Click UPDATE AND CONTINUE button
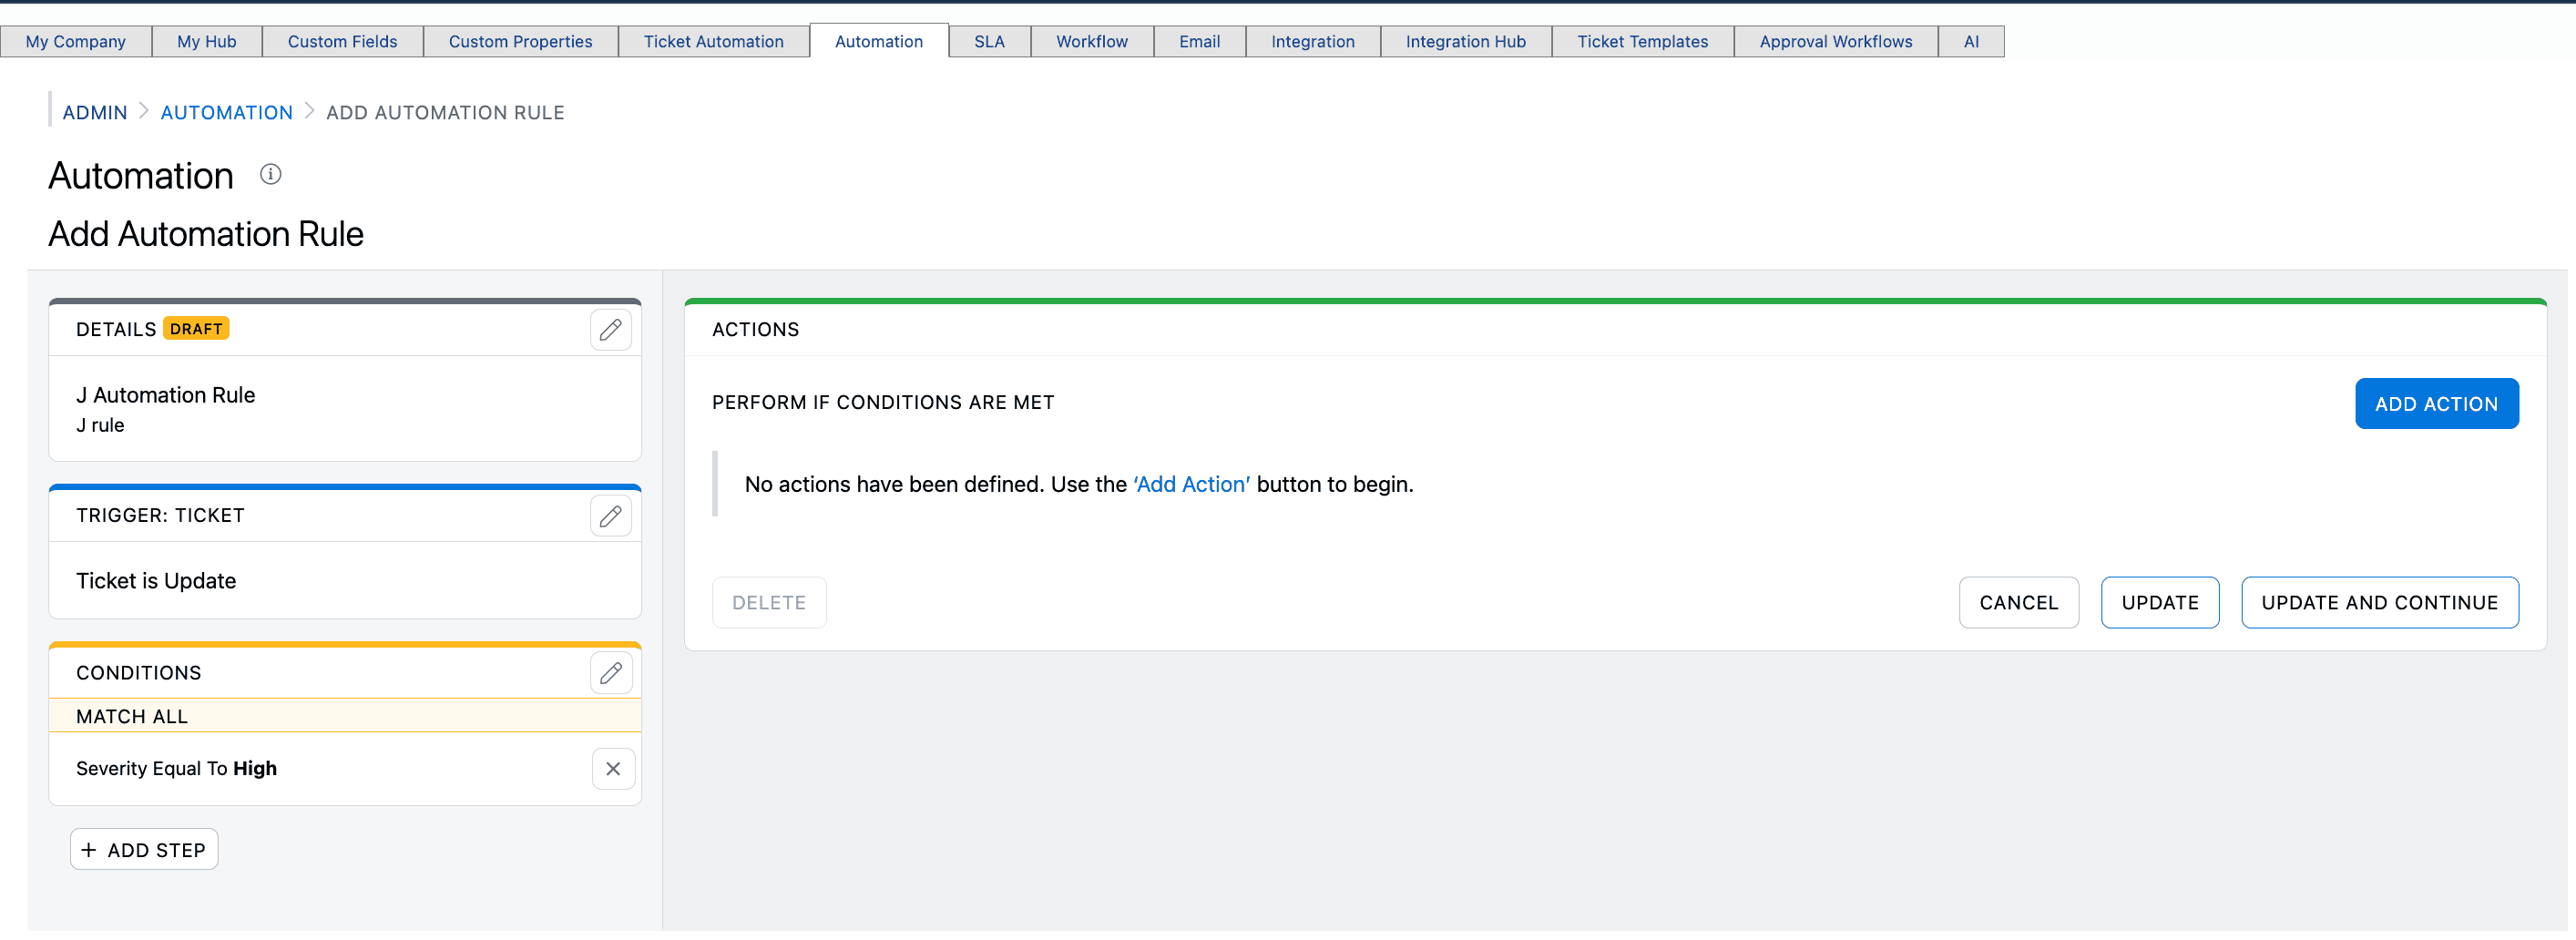The width and height of the screenshot is (2576, 940). 2379,603
